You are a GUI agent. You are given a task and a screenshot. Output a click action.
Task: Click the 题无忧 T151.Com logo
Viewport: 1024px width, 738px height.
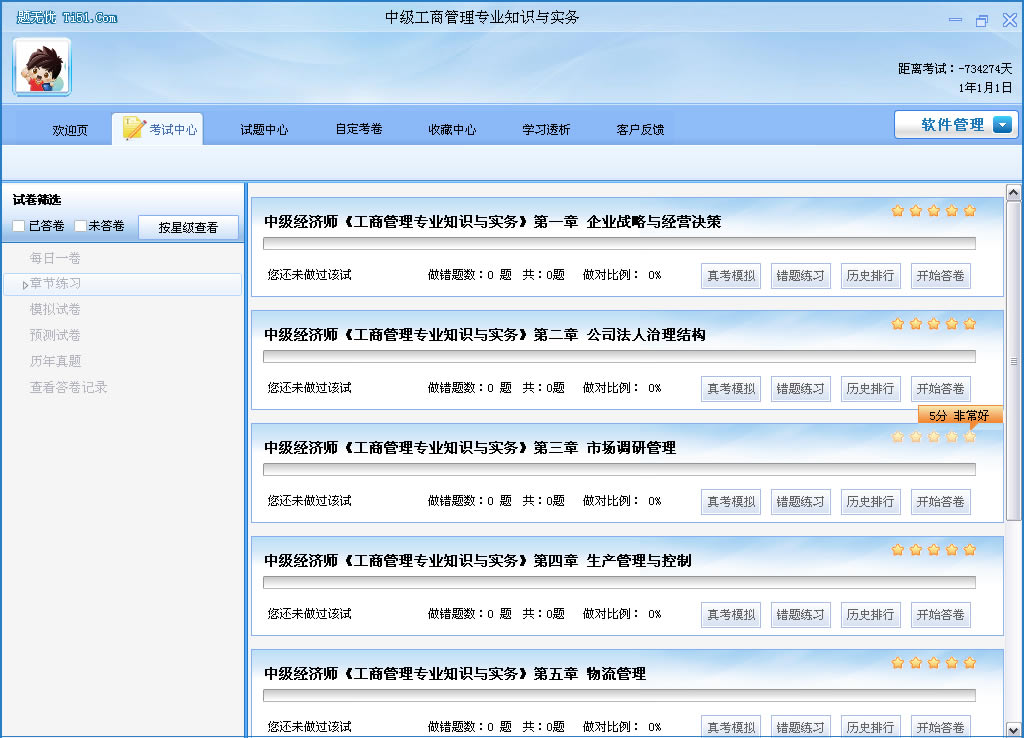(x=67, y=18)
